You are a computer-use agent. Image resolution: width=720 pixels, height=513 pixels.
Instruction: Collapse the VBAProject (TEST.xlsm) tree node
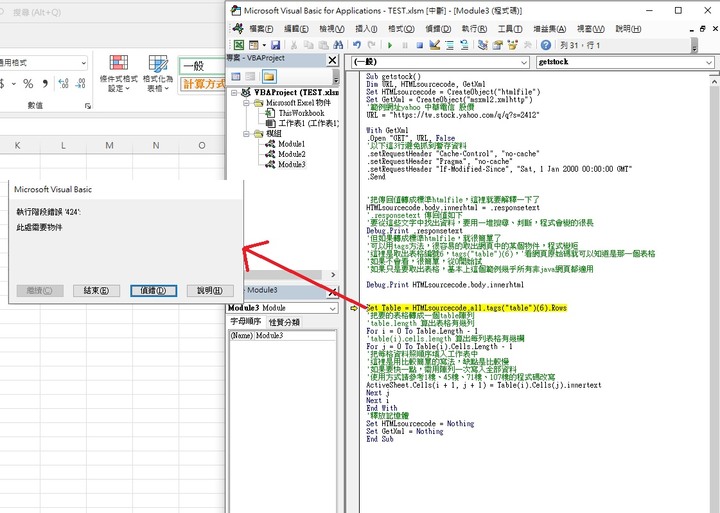click(x=234, y=92)
